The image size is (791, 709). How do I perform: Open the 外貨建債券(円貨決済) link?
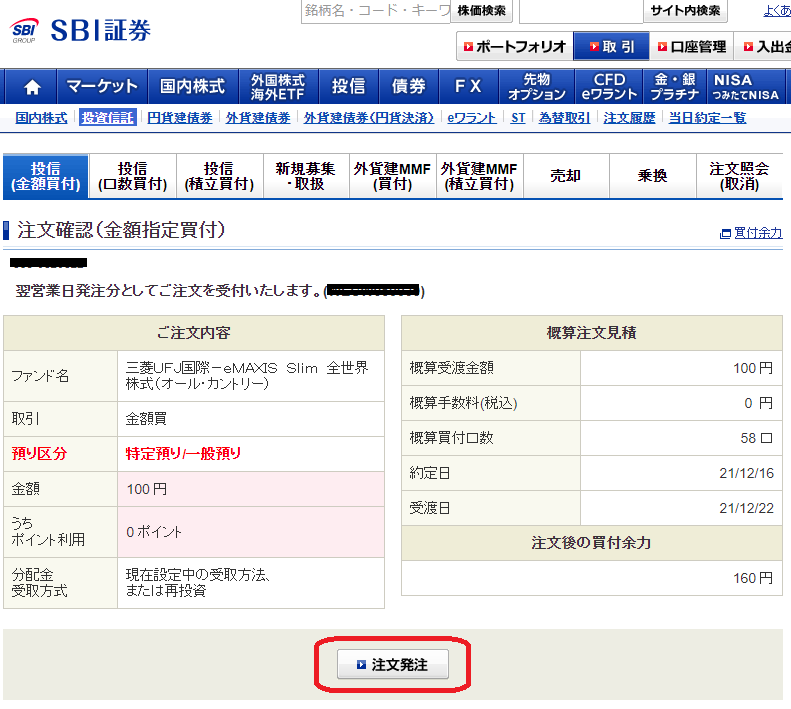click(x=369, y=118)
